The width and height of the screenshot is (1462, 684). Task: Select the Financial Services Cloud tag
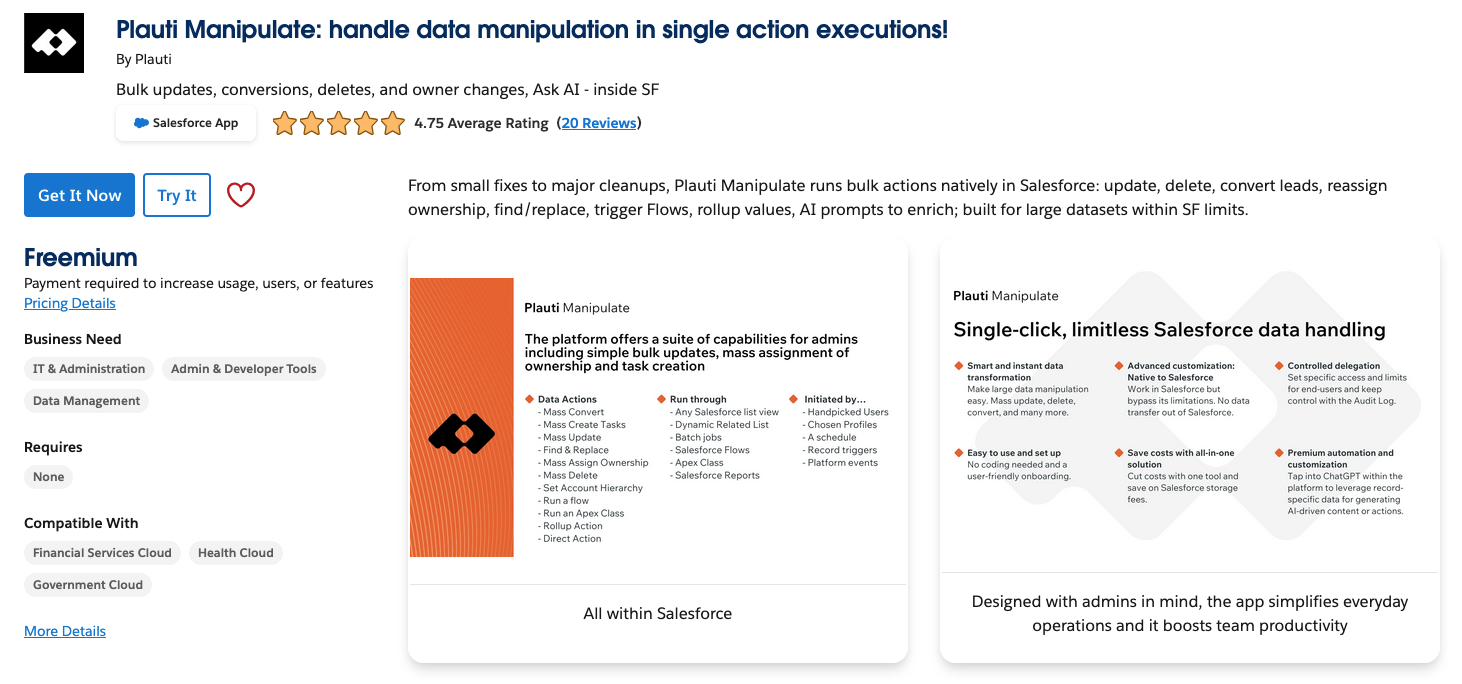point(102,553)
